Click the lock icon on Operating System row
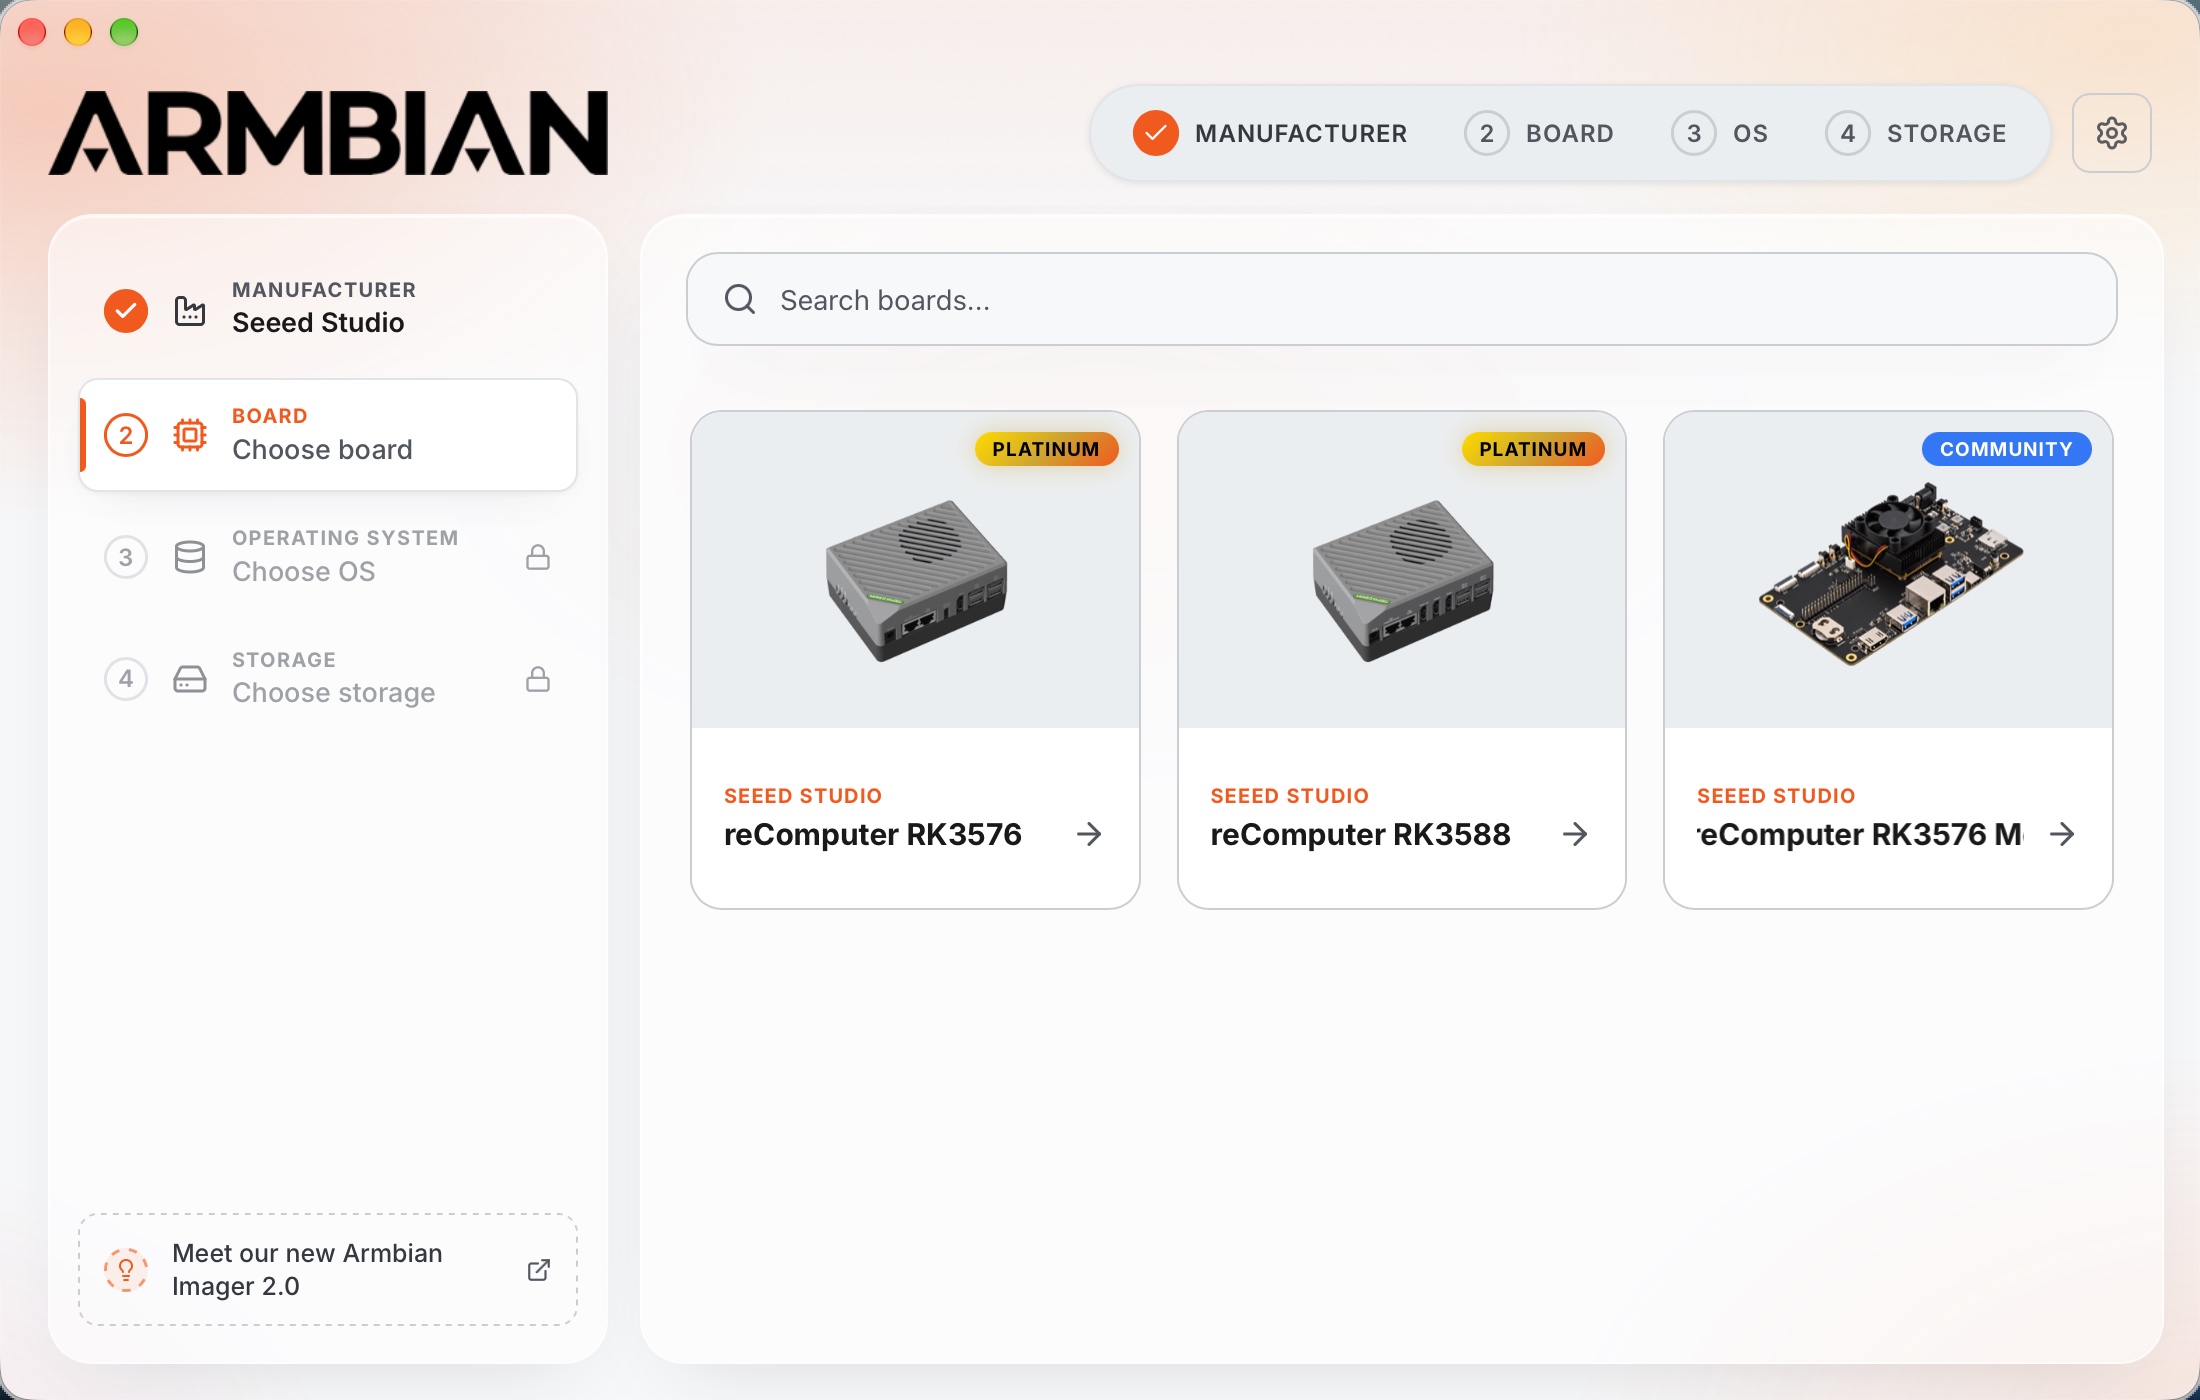Viewport: 2200px width, 1400px height. pos(538,557)
